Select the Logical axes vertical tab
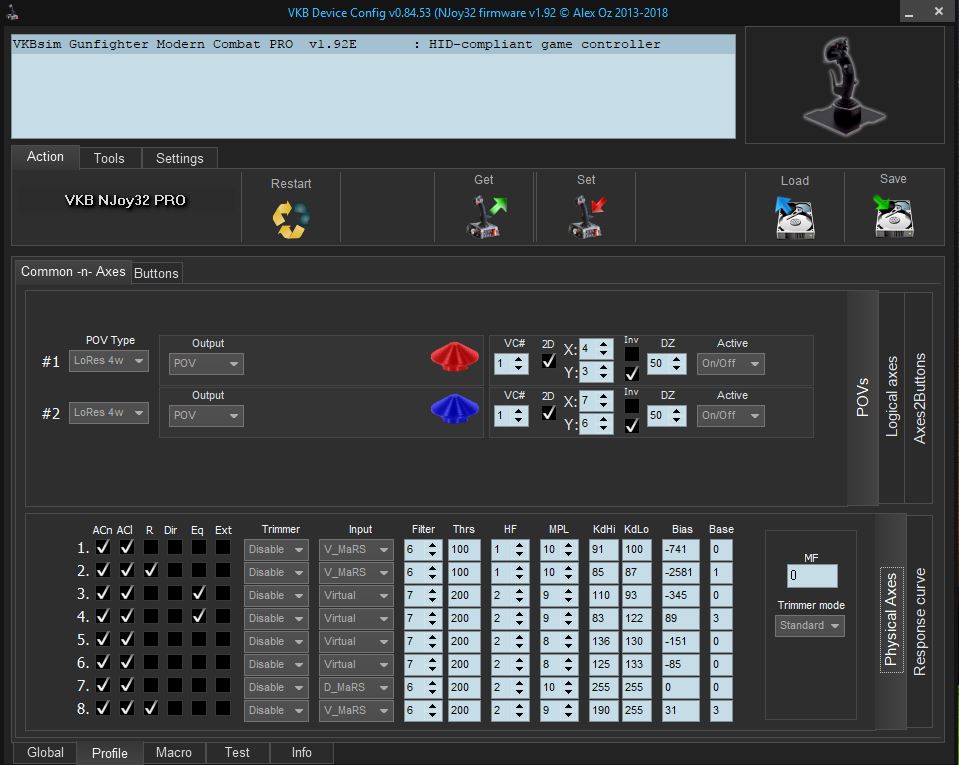This screenshot has height=765, width=959. [892, 397]
